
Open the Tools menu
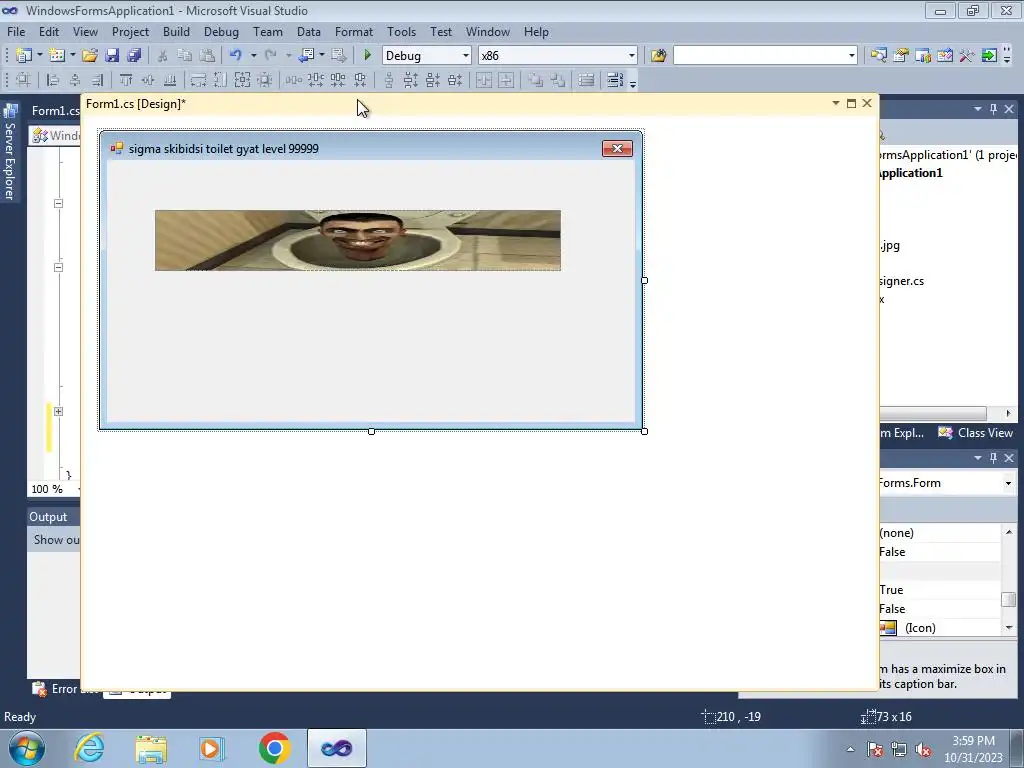coord(401,31)
